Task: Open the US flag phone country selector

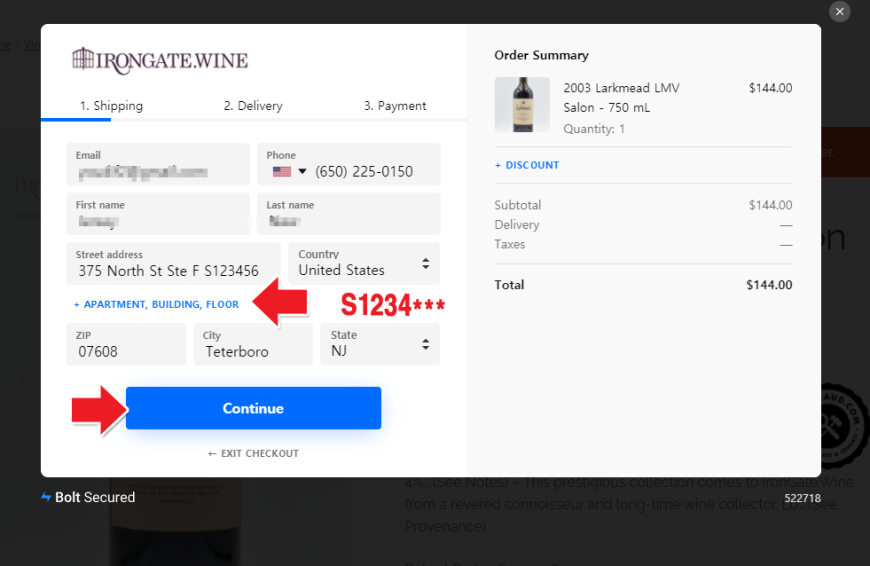Action: coord(289,172)
